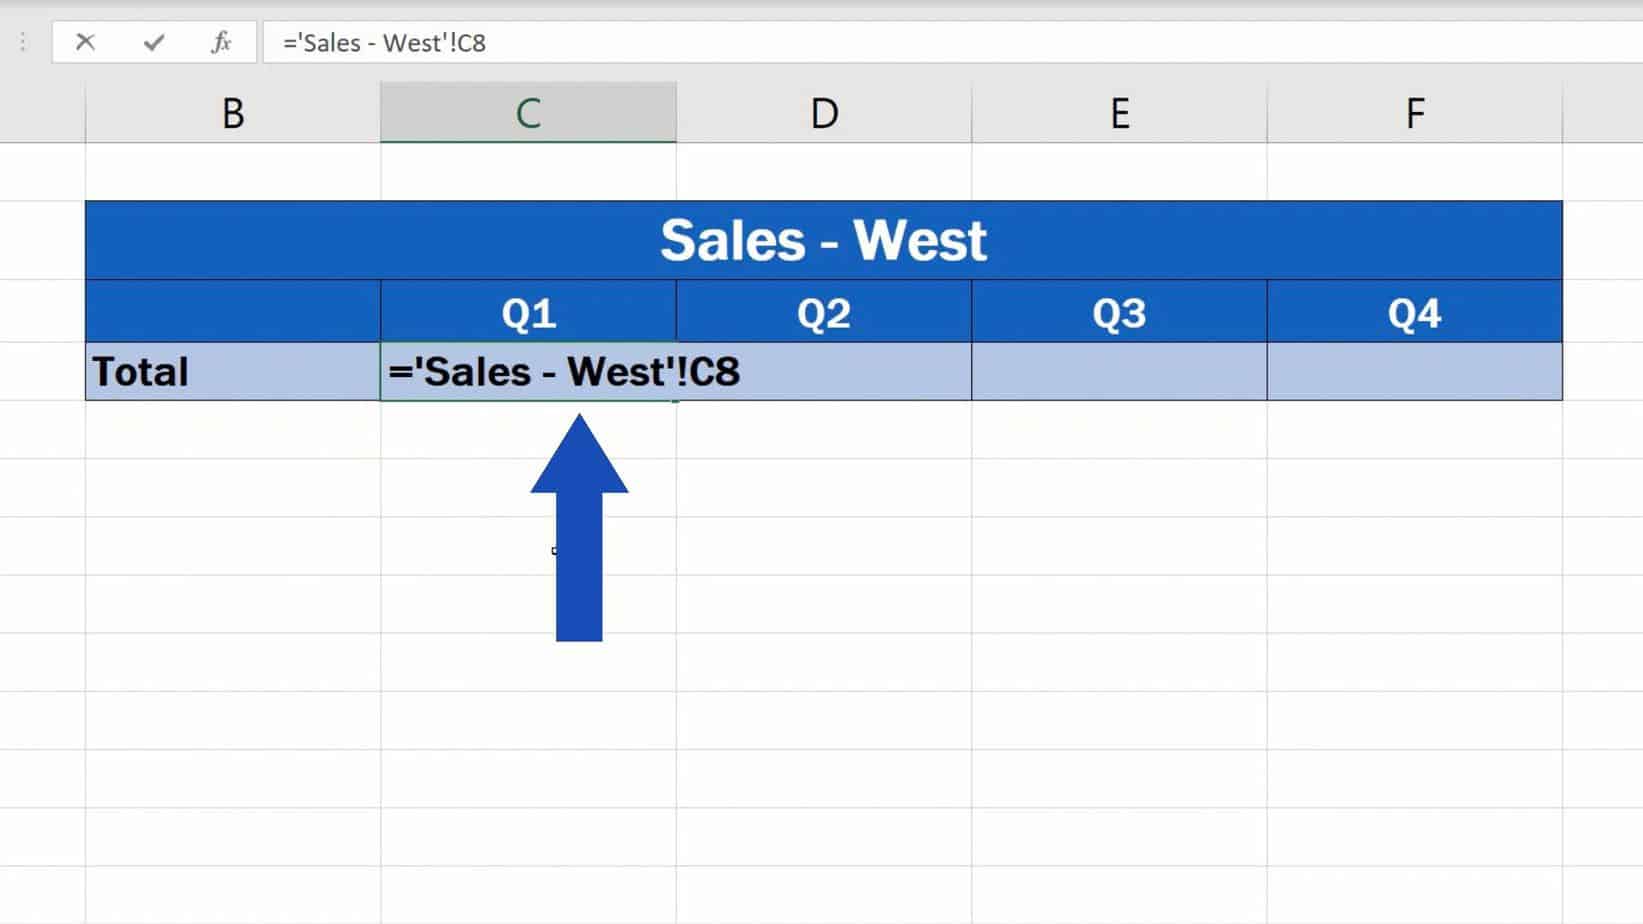Click the cell containing ='Sales - West'!C8
1643x924 pixels.
pos(528,372)
